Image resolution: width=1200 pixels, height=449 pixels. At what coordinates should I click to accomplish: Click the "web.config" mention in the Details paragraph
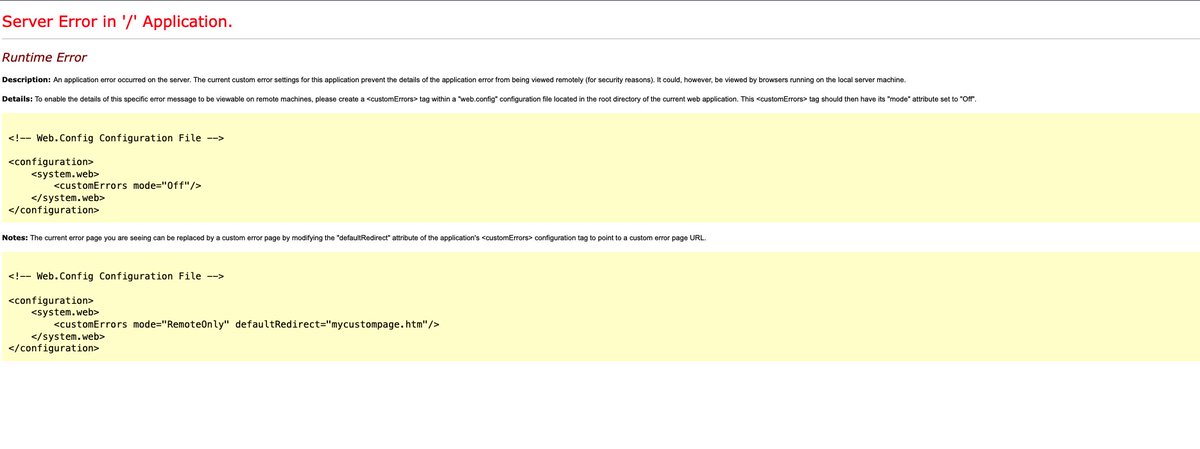coord(479,100)
